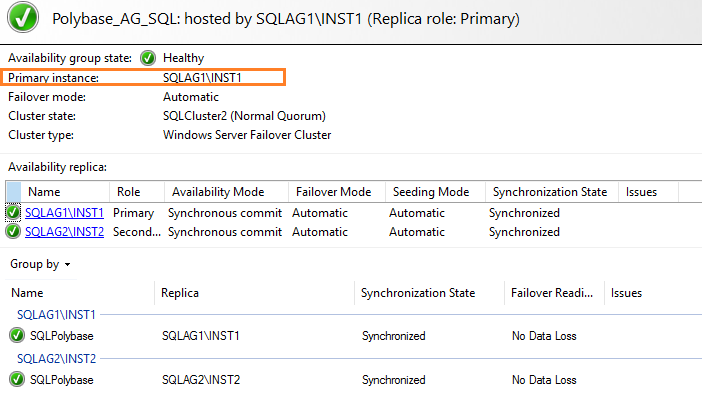
Task: Sort by Seeding Mode column header
Action: coord(429,192)
